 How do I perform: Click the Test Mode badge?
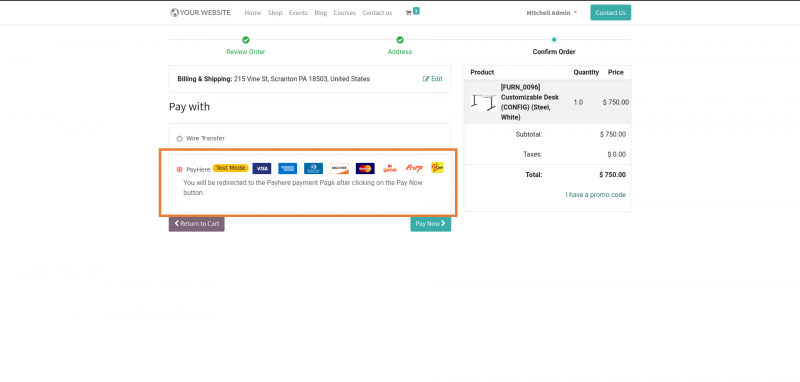point(231,168)
